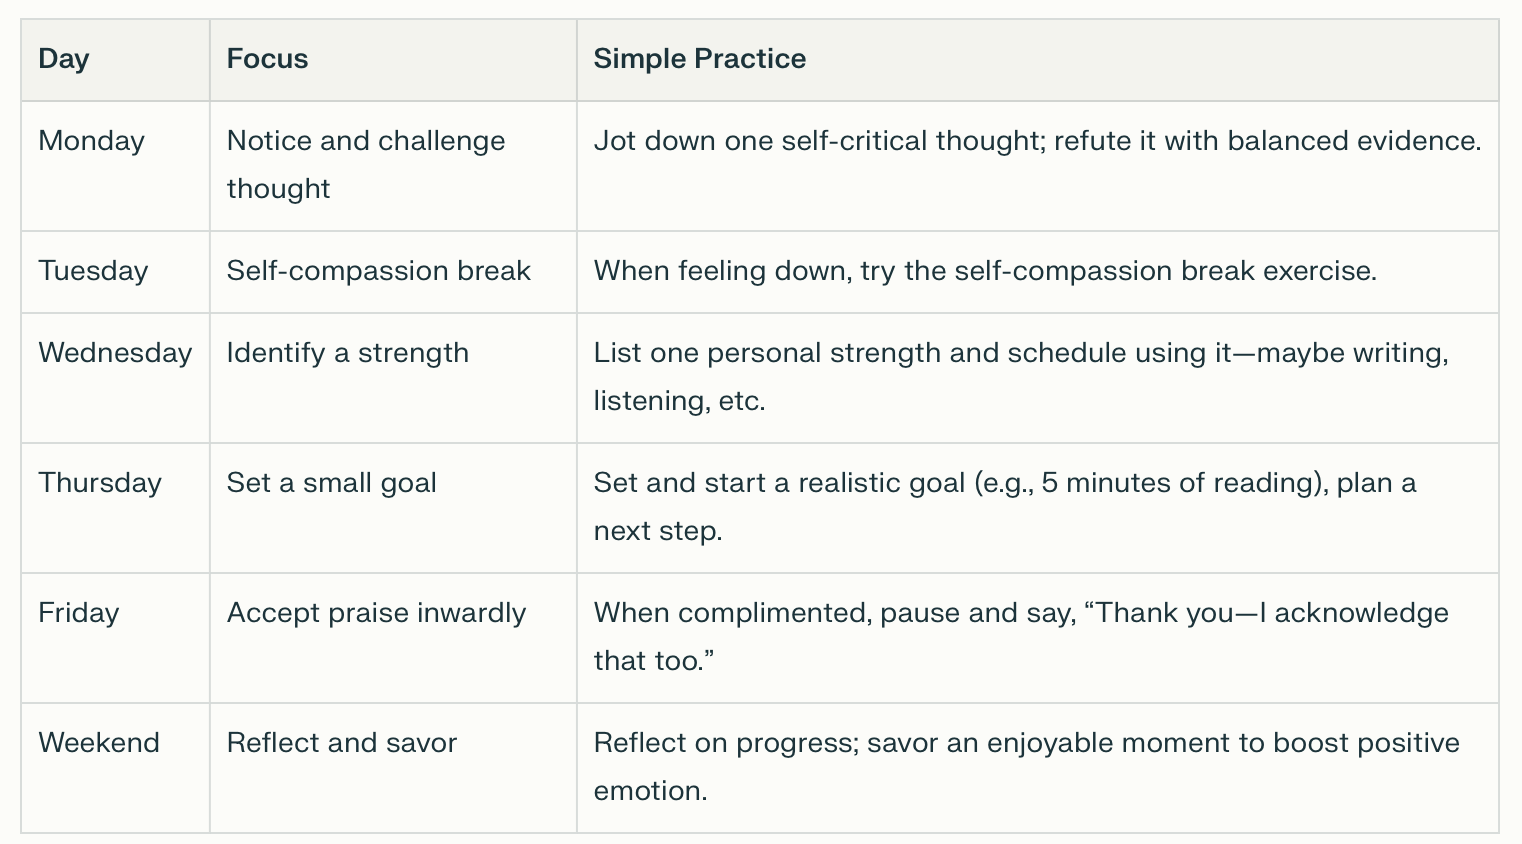Viewport: 1522px width, 844px height.
Task: Click the Tuesday cell
Action: (x=93, y=271)
